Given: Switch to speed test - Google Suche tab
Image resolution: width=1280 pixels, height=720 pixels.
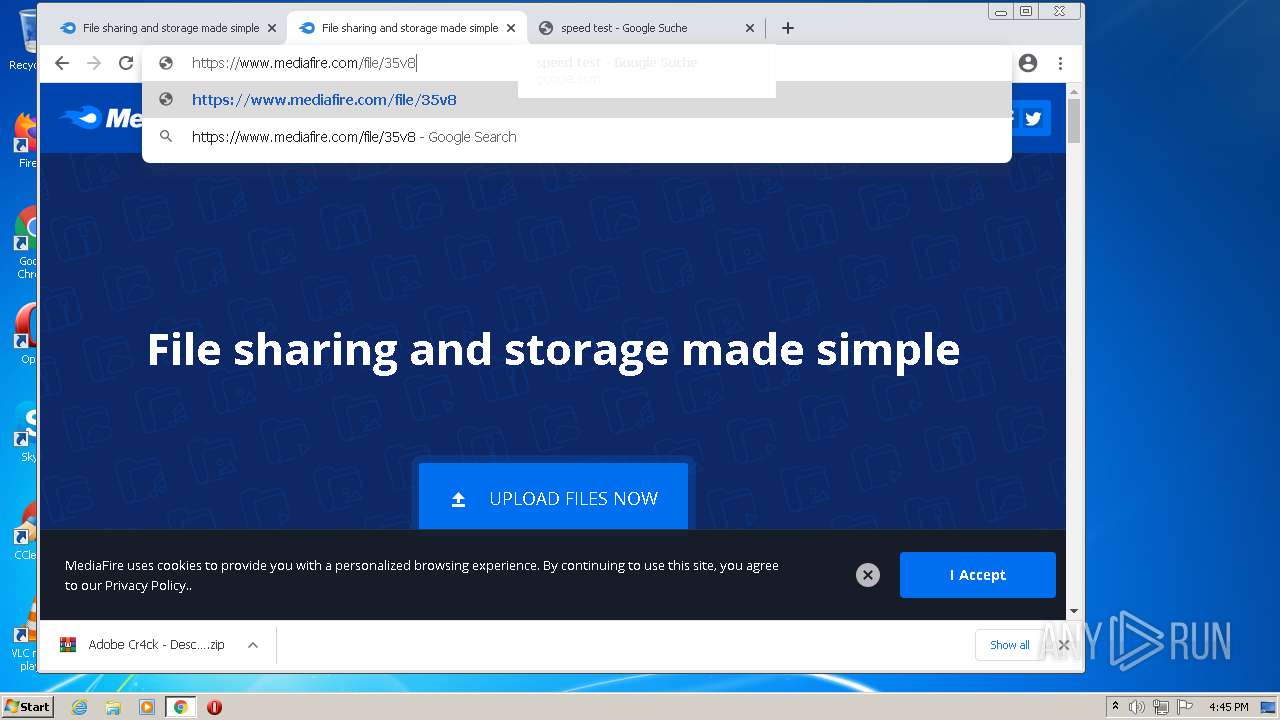Looking at the screenshot, I should tap(646, 28).
